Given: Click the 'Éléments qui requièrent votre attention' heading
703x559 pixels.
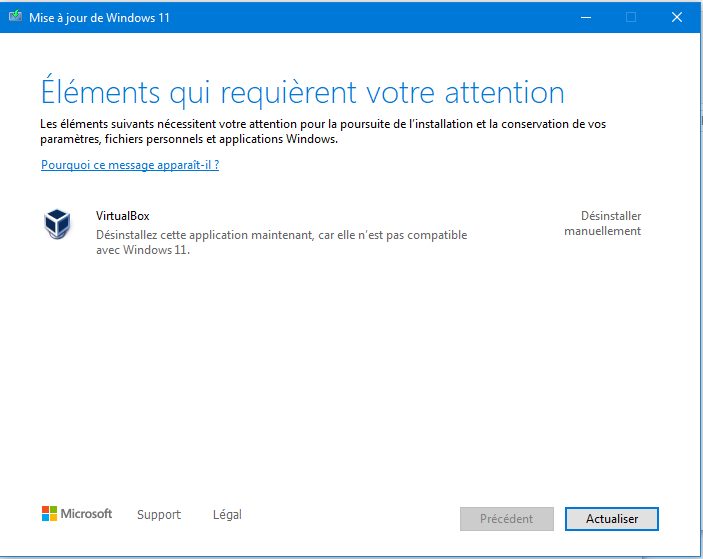Looking at the screenshot, I should point(302,92).
